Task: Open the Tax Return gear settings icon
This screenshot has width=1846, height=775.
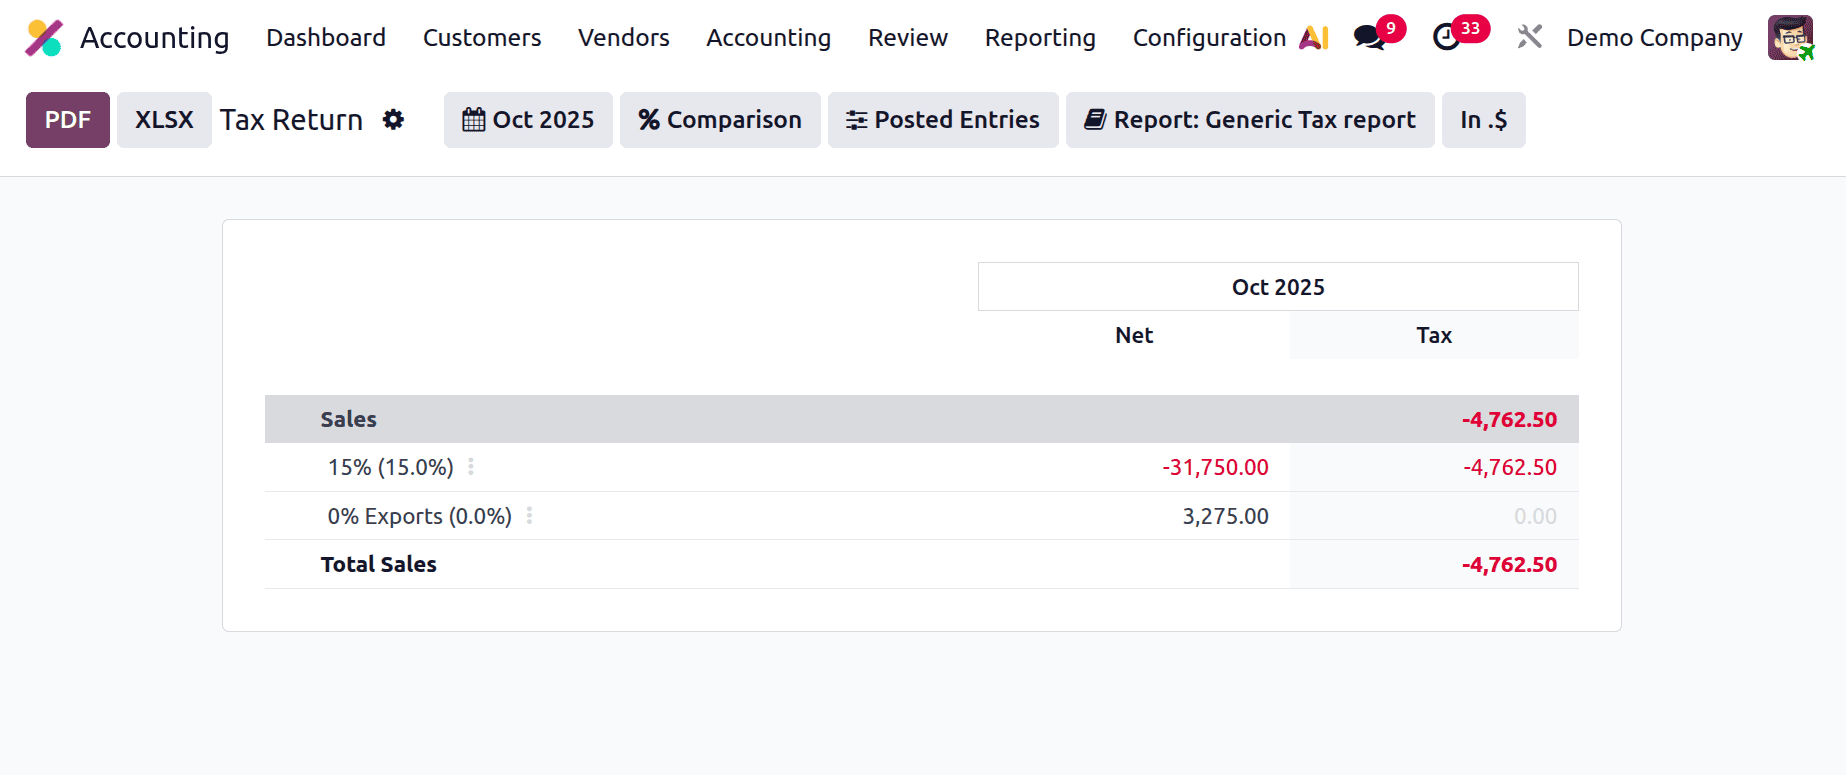Action: tap(393, 120)
